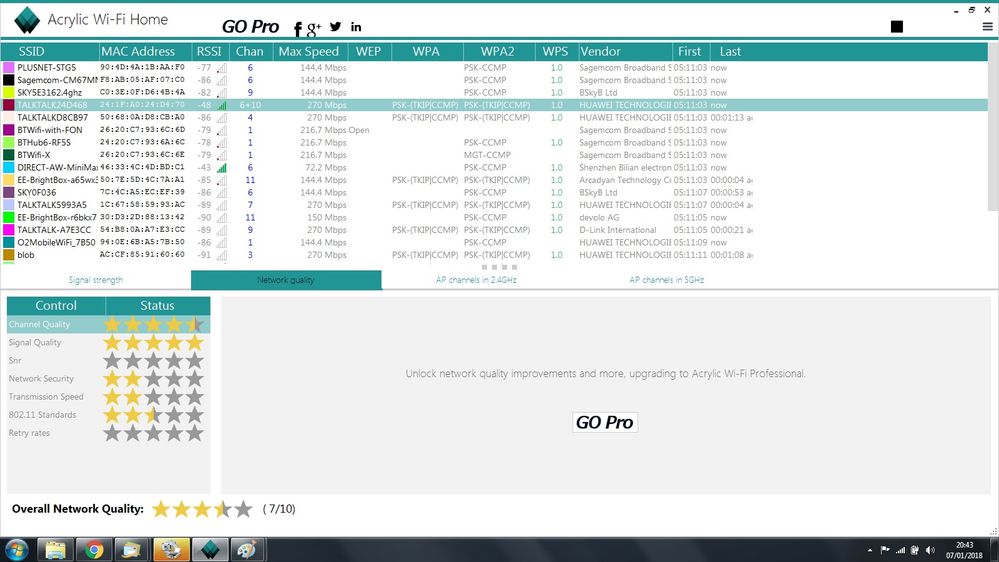
Task: Click GO Pro in the header
Action: [250, 27]
